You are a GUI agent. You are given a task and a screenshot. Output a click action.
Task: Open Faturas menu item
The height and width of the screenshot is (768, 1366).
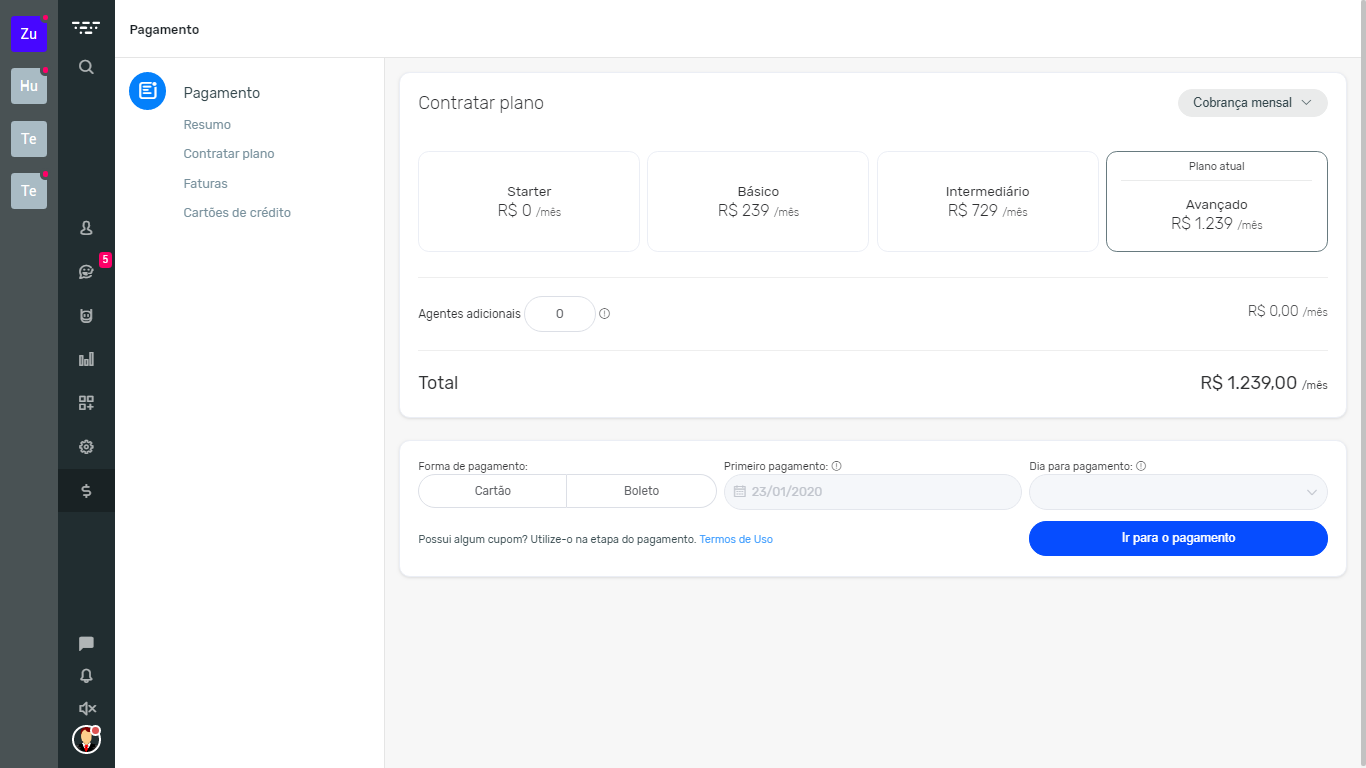click(x=205, y=184)
